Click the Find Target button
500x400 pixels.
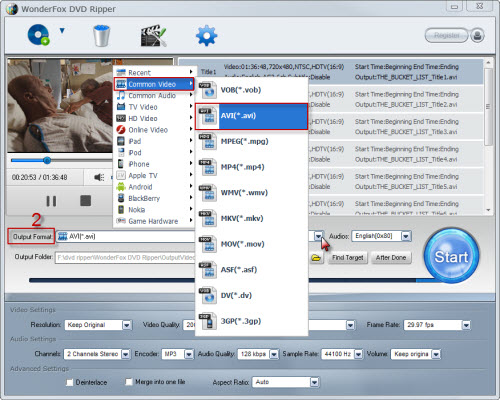[x=347, y=258]
